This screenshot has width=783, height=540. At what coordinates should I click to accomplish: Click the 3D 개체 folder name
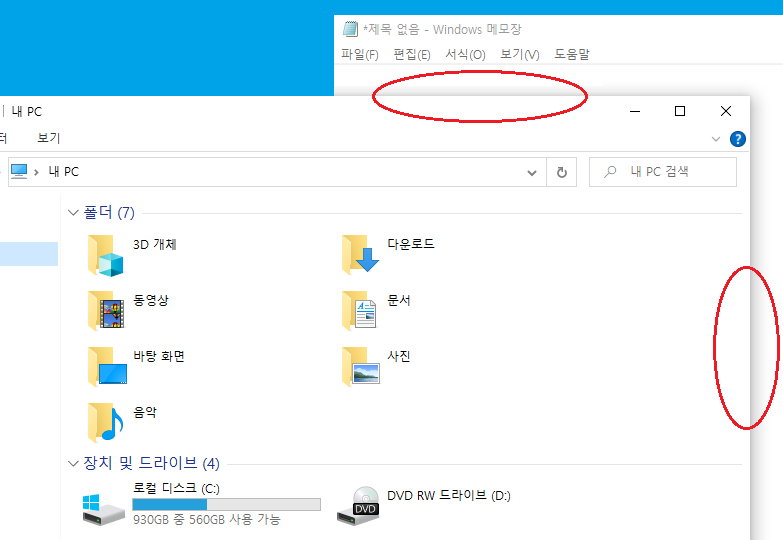click(155, 244)
